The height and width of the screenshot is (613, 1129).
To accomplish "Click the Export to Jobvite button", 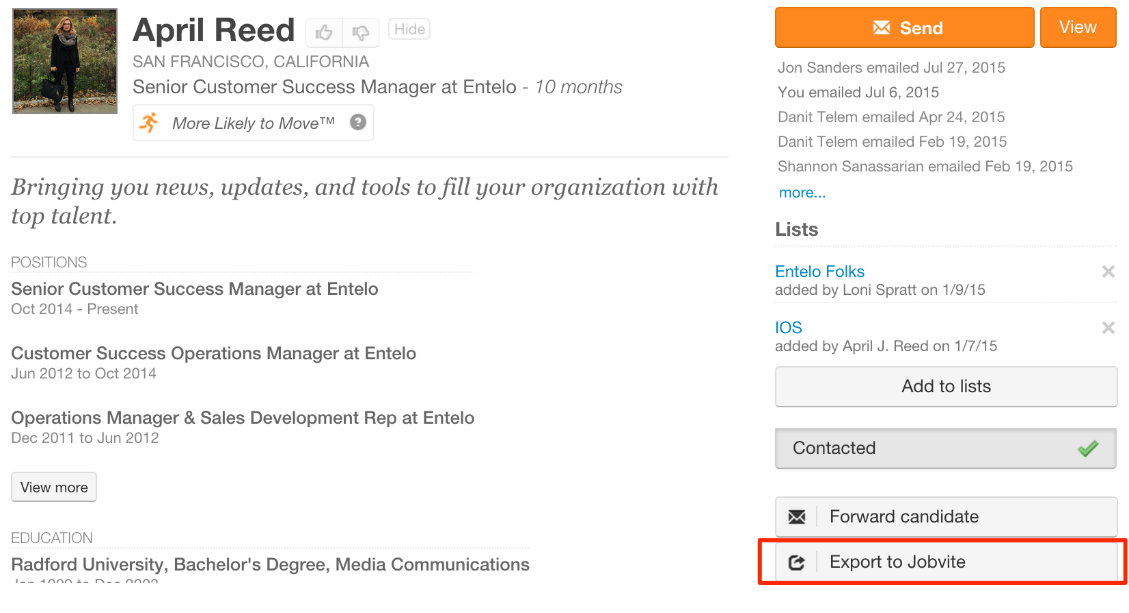I will coord(946,562).
